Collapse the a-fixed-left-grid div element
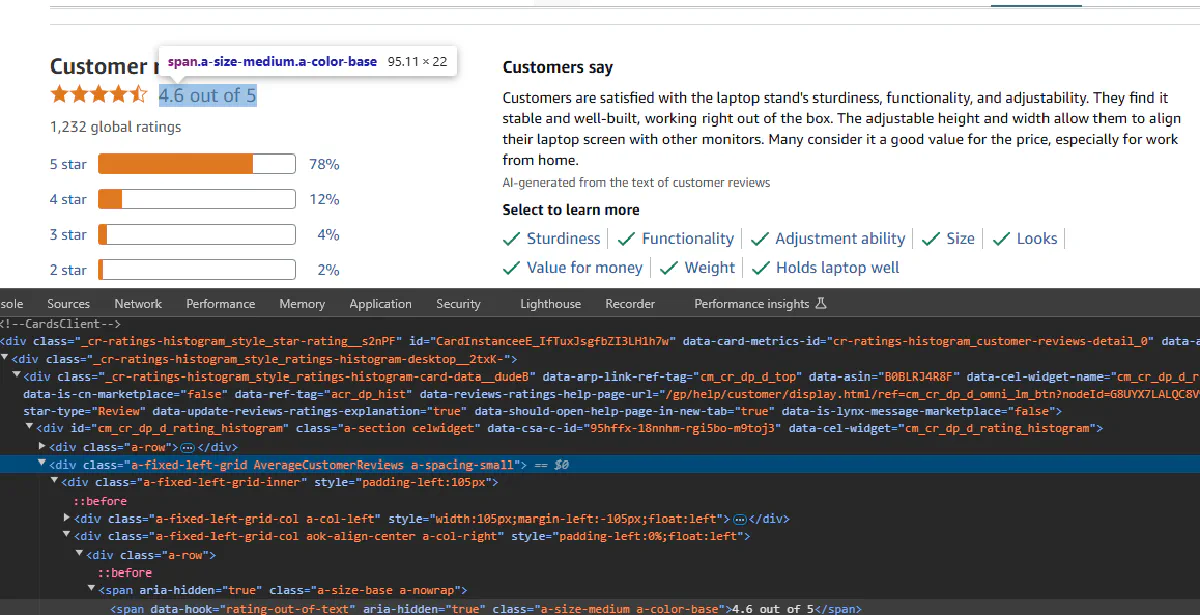The height and width of the screenshot is (615, 1200). coord(41,464)
